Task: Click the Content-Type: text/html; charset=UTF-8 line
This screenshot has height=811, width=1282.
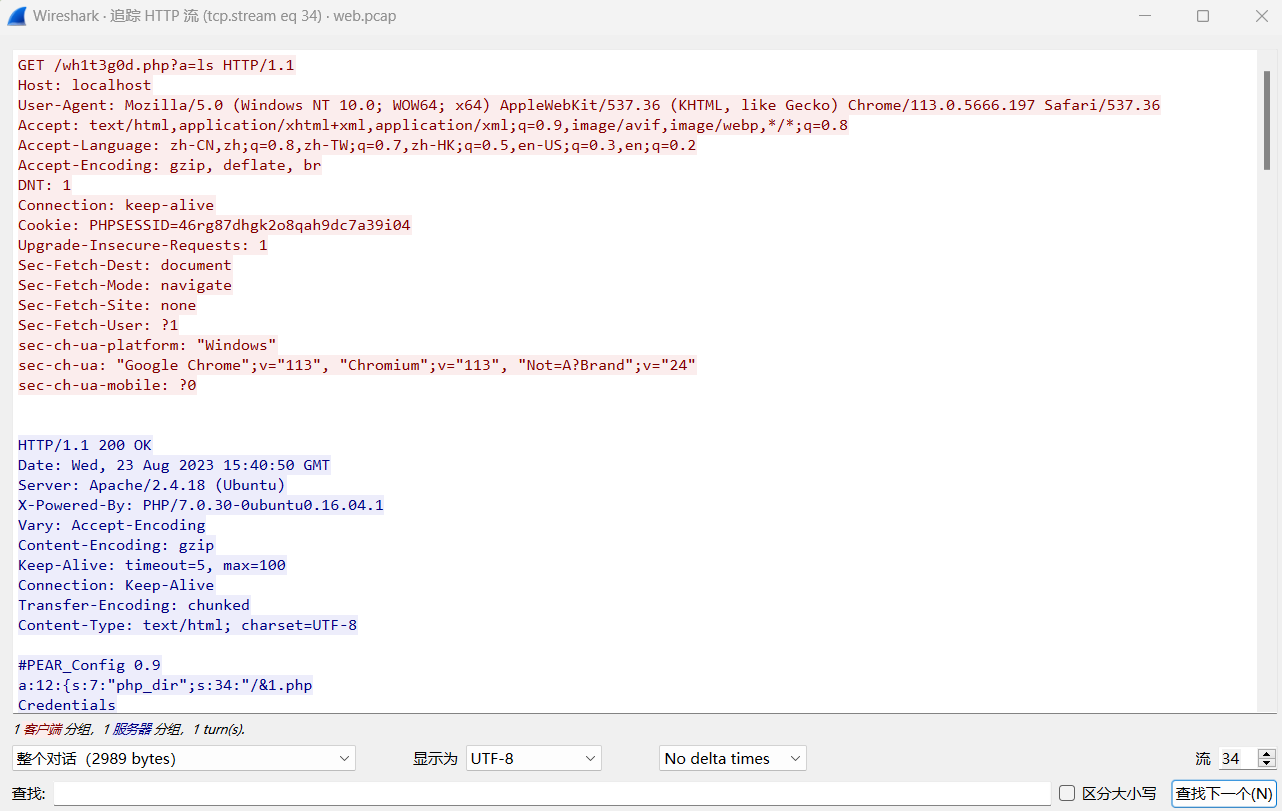Action: 188,625
